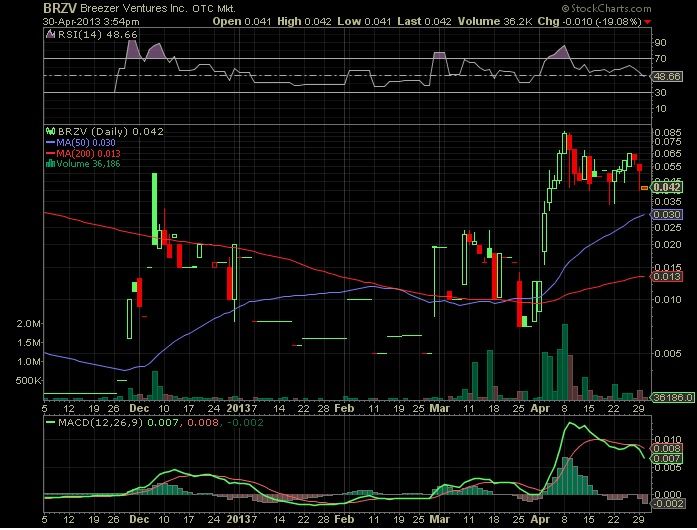
Task: Click the Last 0.042 value in header
Action: (424, 21)
